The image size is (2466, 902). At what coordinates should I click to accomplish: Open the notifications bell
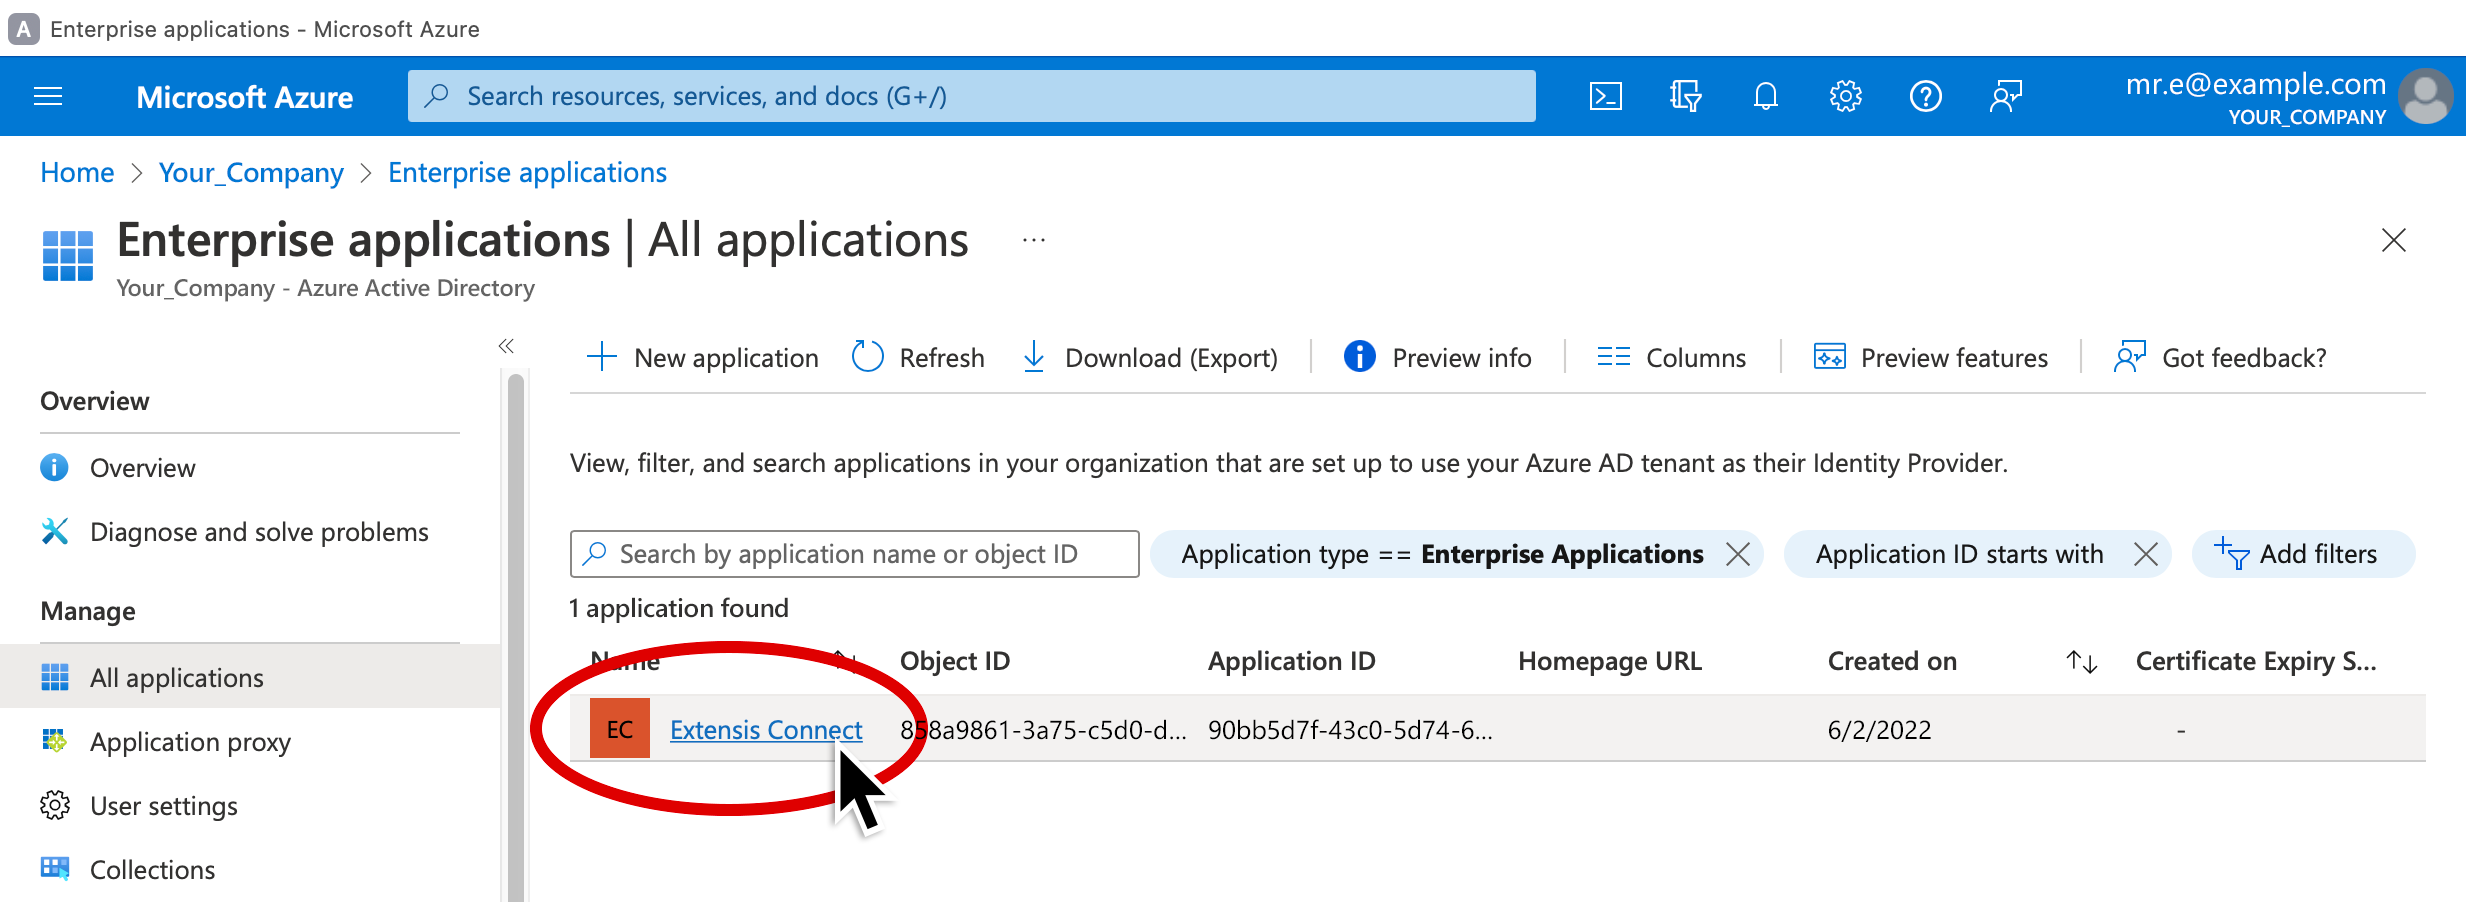click(1765, 96)
